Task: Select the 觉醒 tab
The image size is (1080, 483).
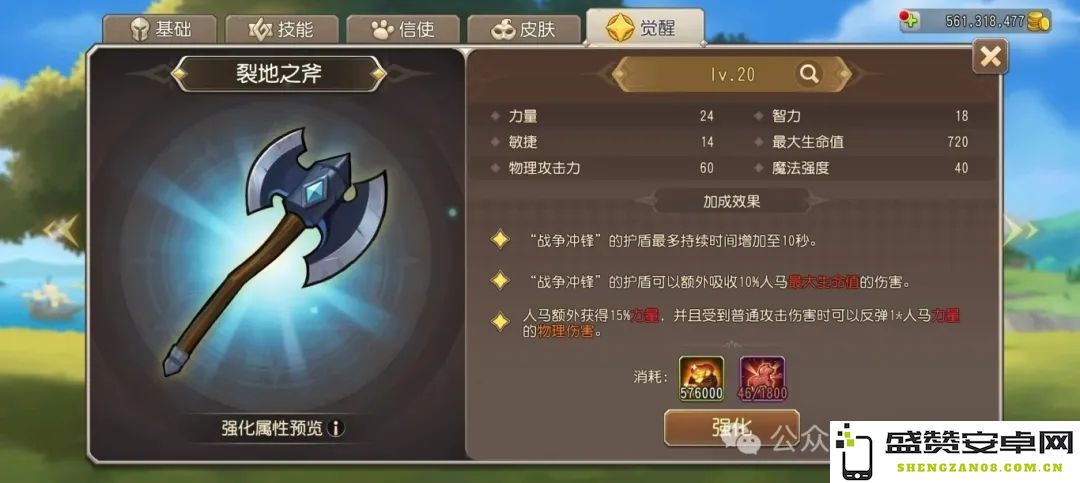Action: pyautogui.click(x=645, y=28)
